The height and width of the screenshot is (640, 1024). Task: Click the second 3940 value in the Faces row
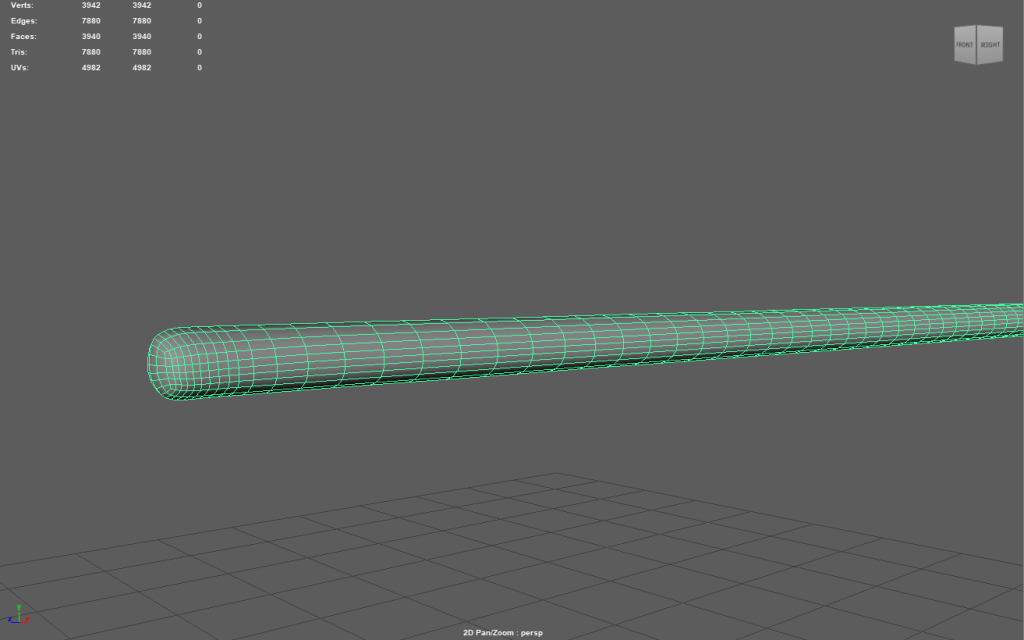pyautogui.click(x=141, y=36)
